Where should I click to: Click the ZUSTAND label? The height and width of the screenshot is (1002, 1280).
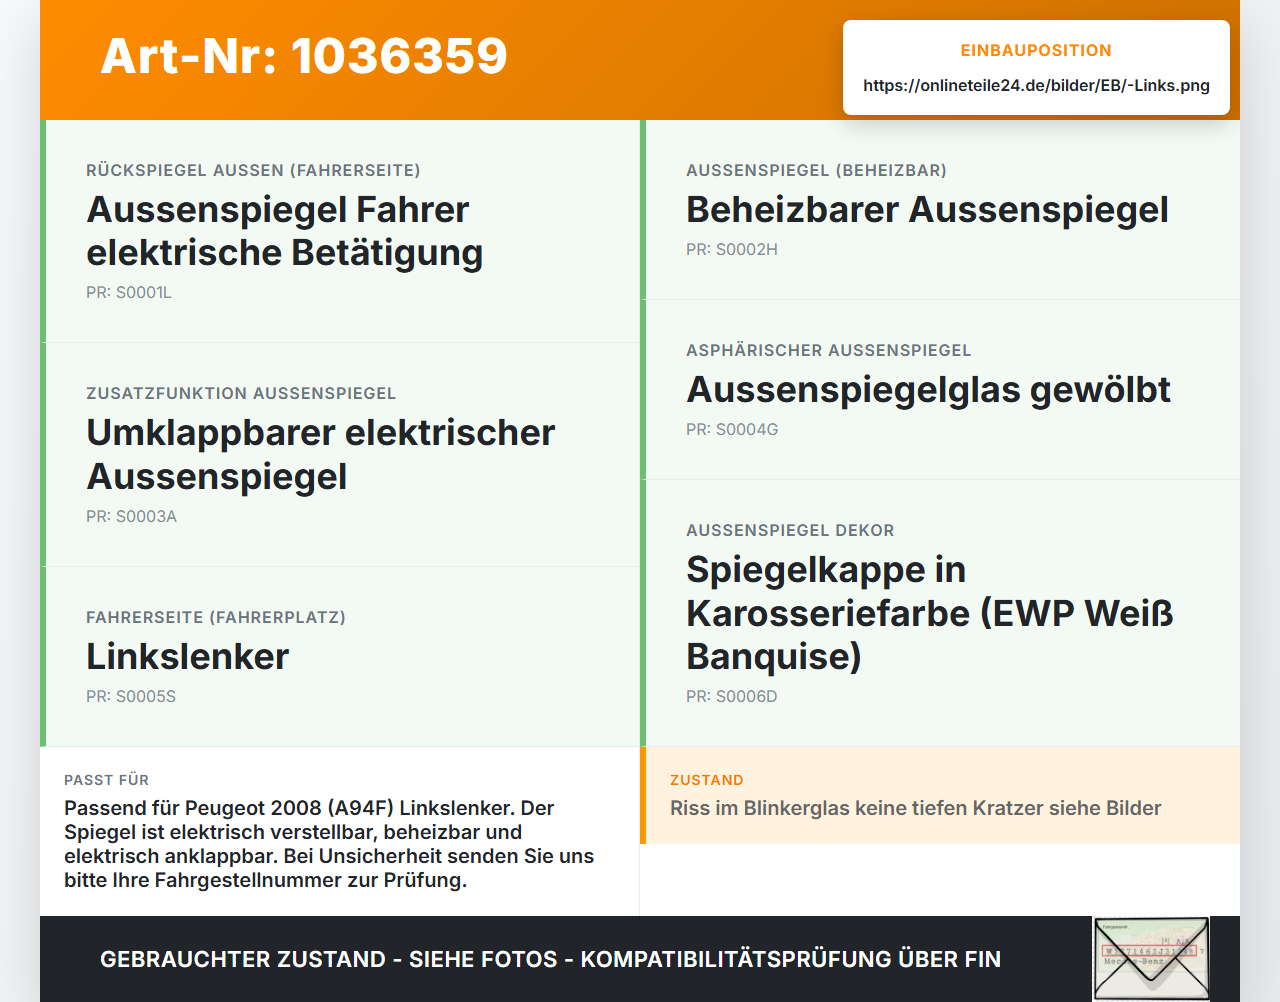(x=707, y=780)
